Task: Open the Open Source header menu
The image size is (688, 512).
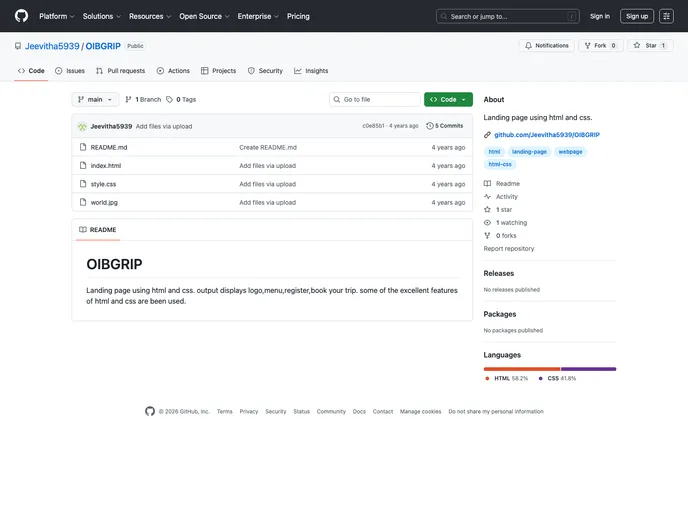Action: [204, 16]
